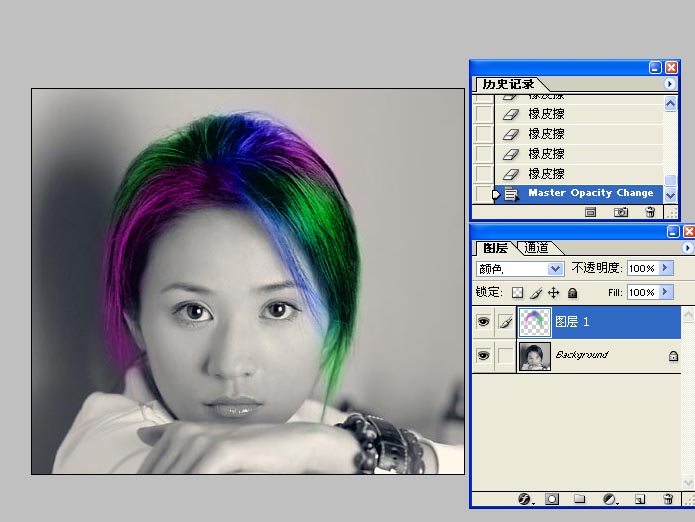Select the Background layer name
This screenshot has height=522, width=695.
[x=582, y=354]
